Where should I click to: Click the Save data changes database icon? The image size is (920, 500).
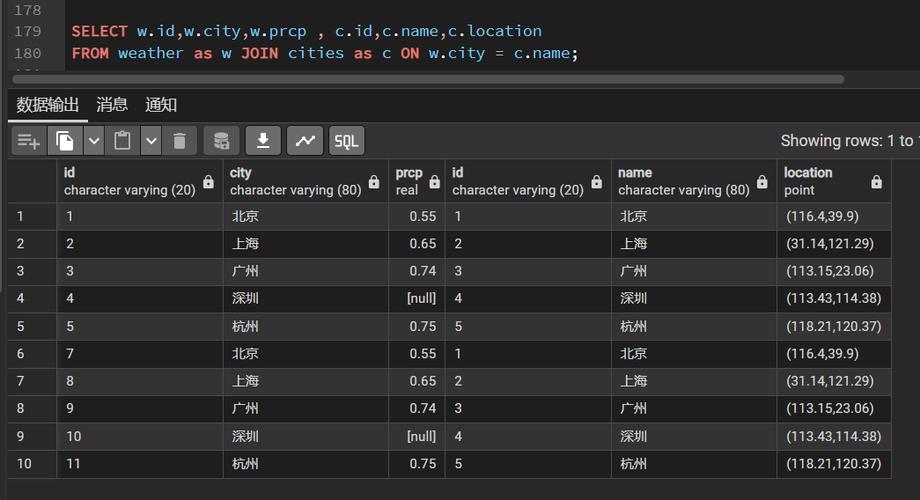tap(221, 141)
